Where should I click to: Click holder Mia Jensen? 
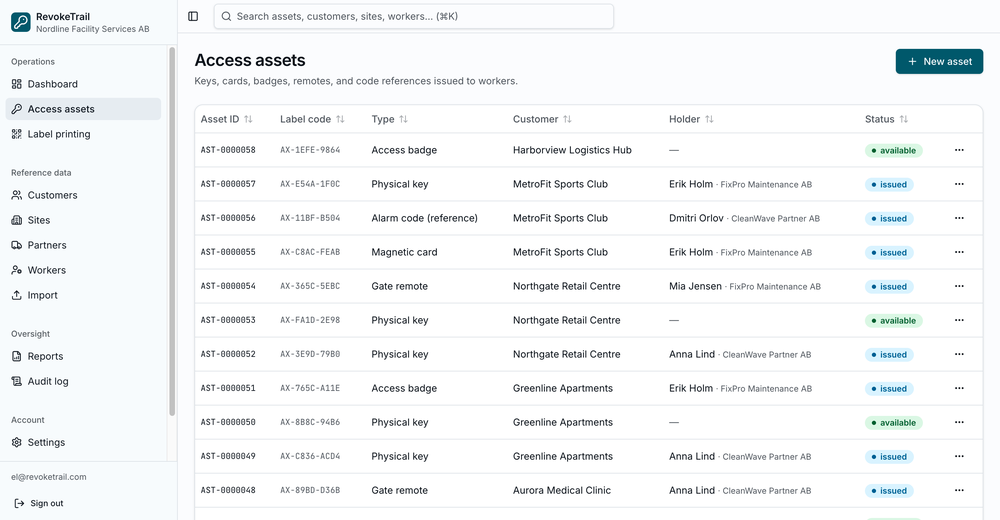[695, 286]
